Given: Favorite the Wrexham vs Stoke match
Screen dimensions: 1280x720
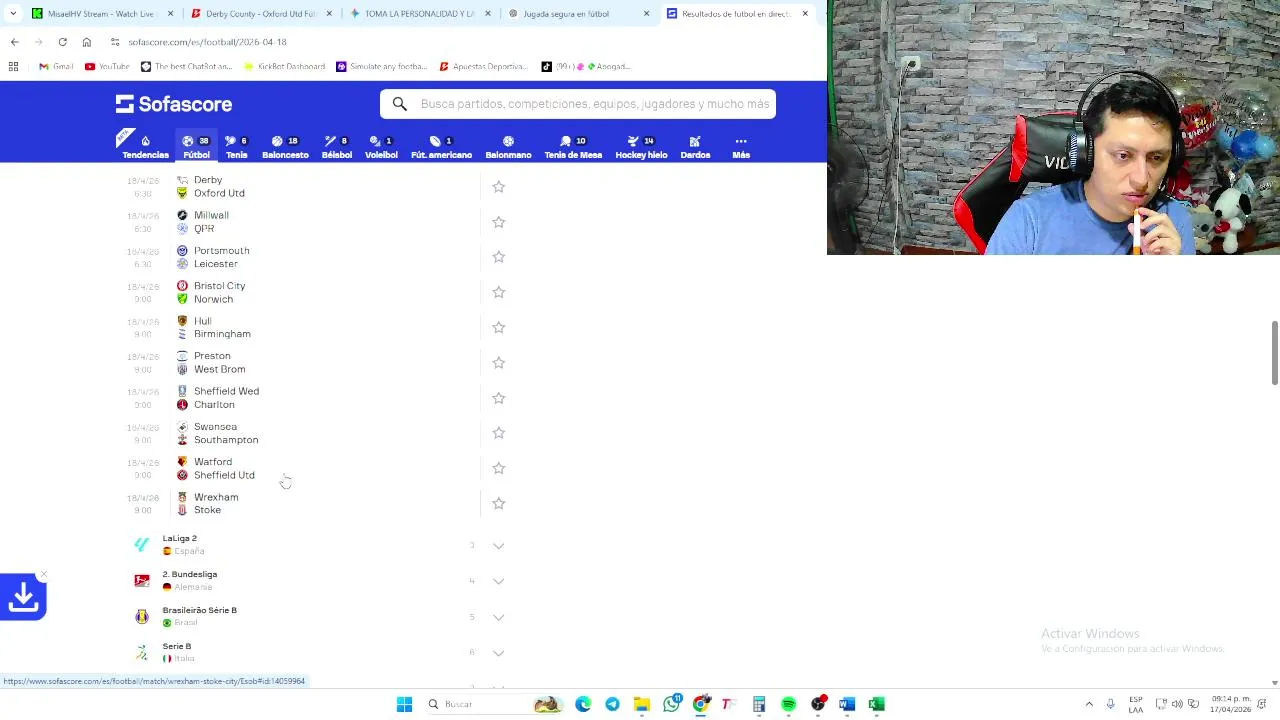Looking at the screenshot, I should 499,503.
